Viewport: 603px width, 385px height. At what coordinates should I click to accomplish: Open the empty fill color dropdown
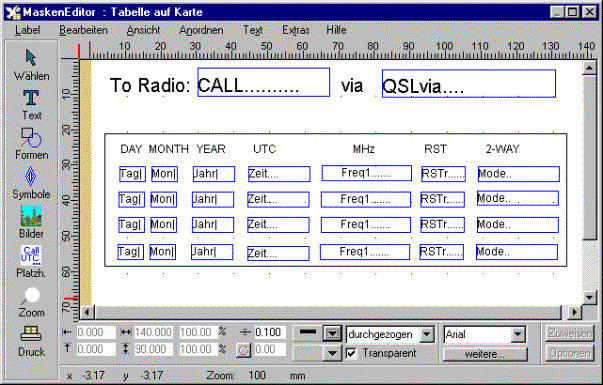[x=332, y=352]
